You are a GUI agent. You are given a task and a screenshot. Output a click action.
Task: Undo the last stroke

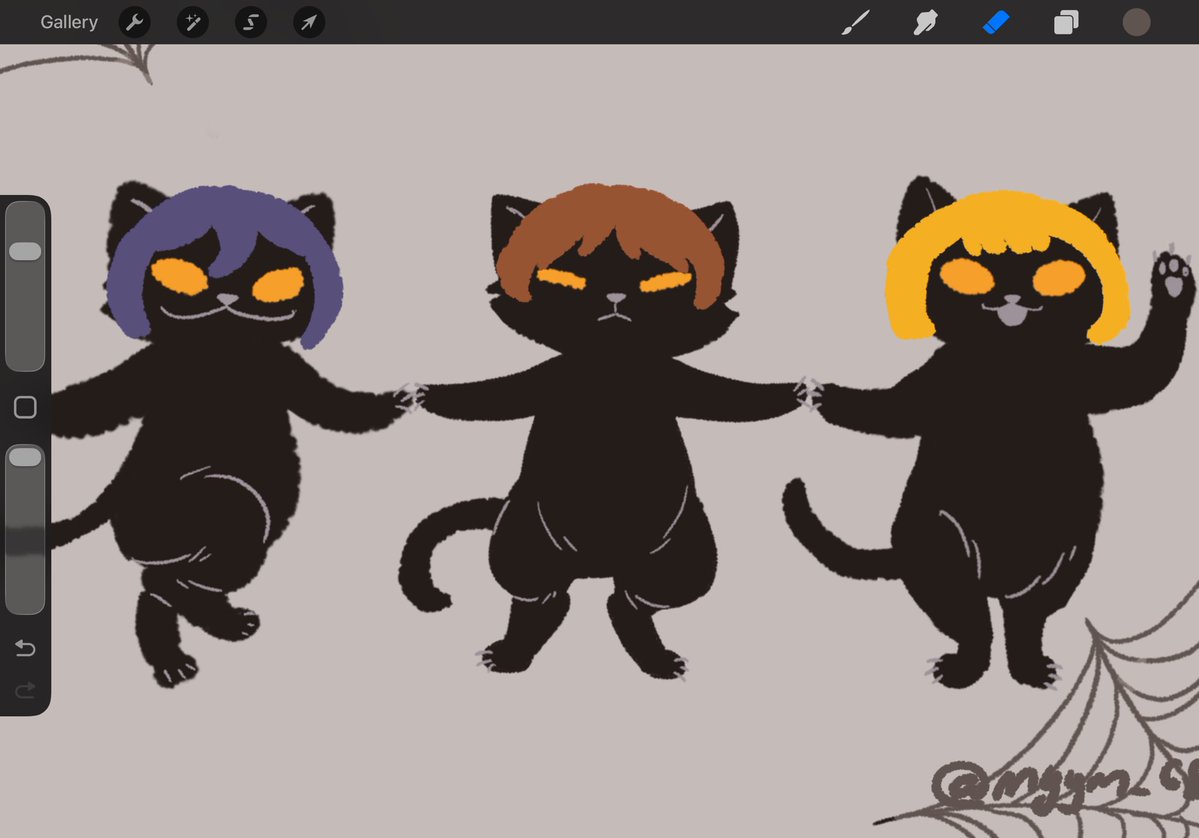[x=25, y=648]
